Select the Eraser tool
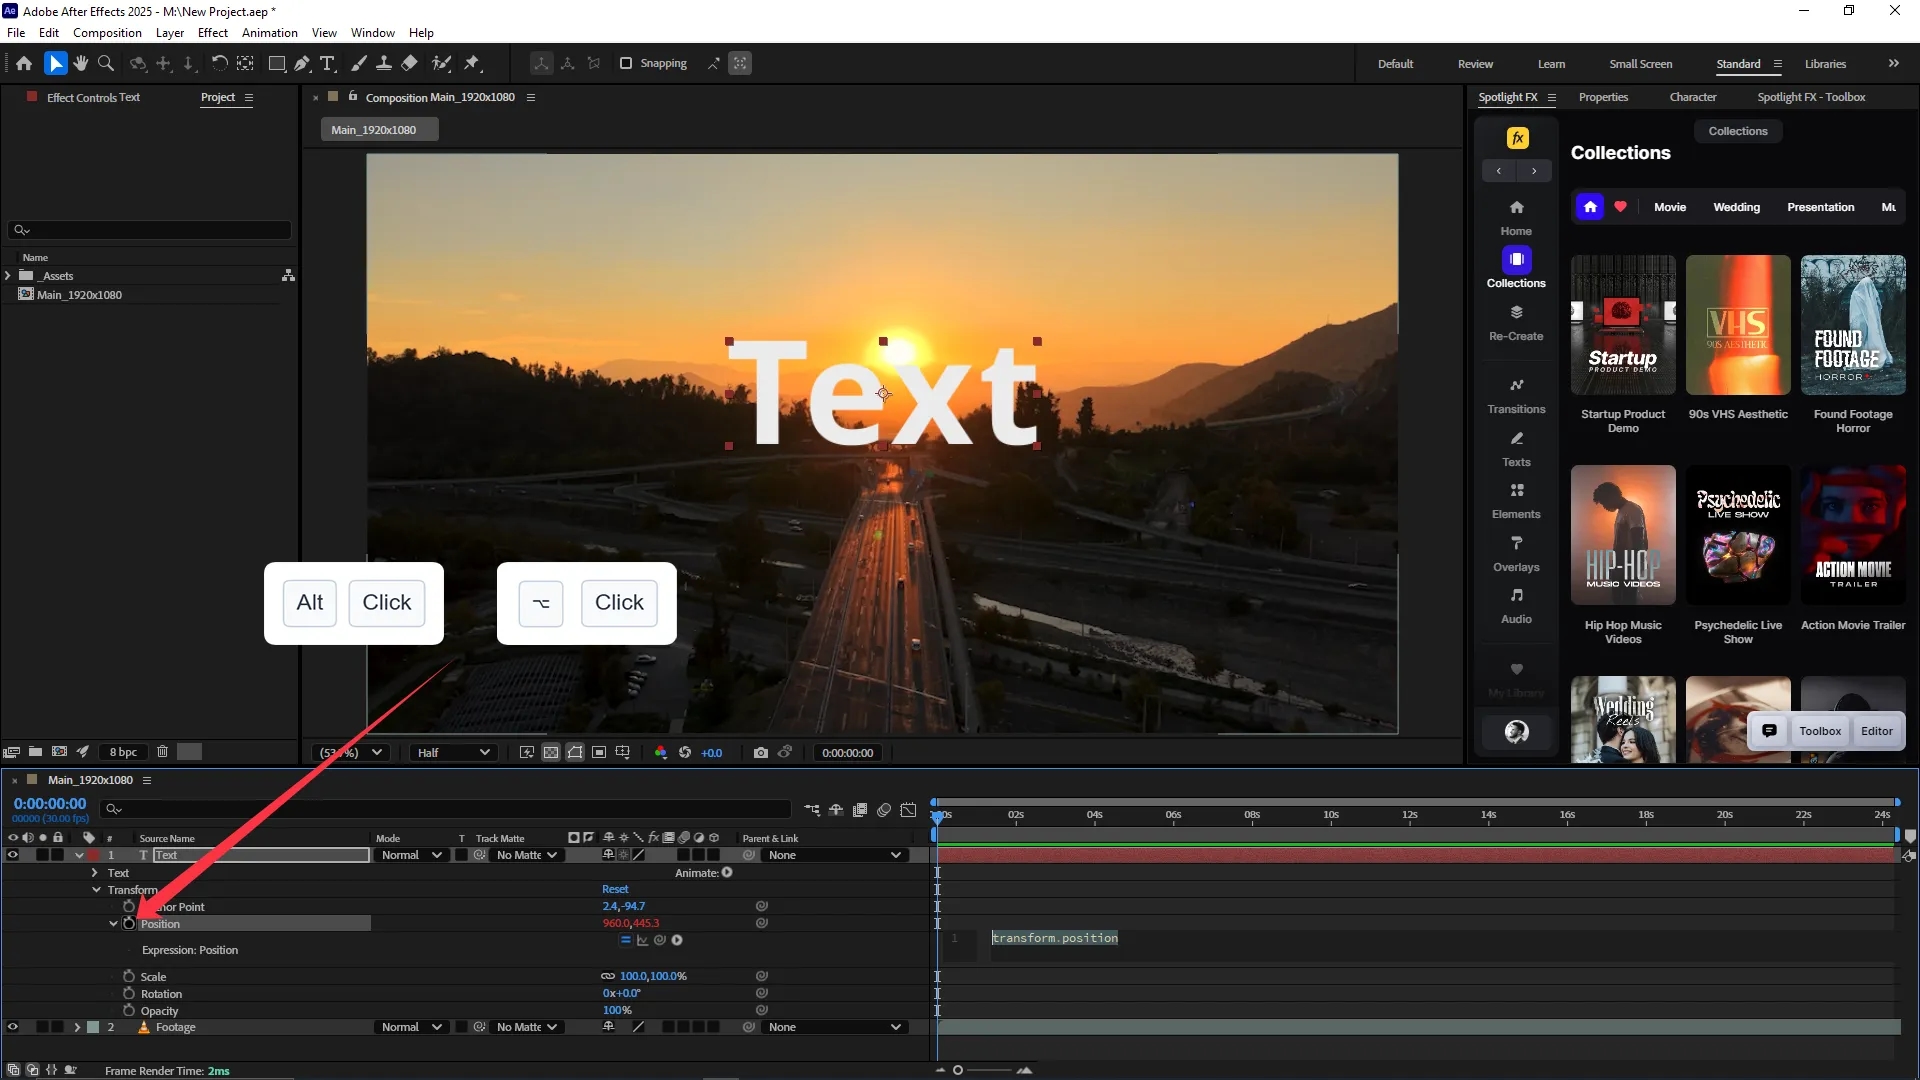This screenshot has height=1080, width=1920. [x=409, y=63]
